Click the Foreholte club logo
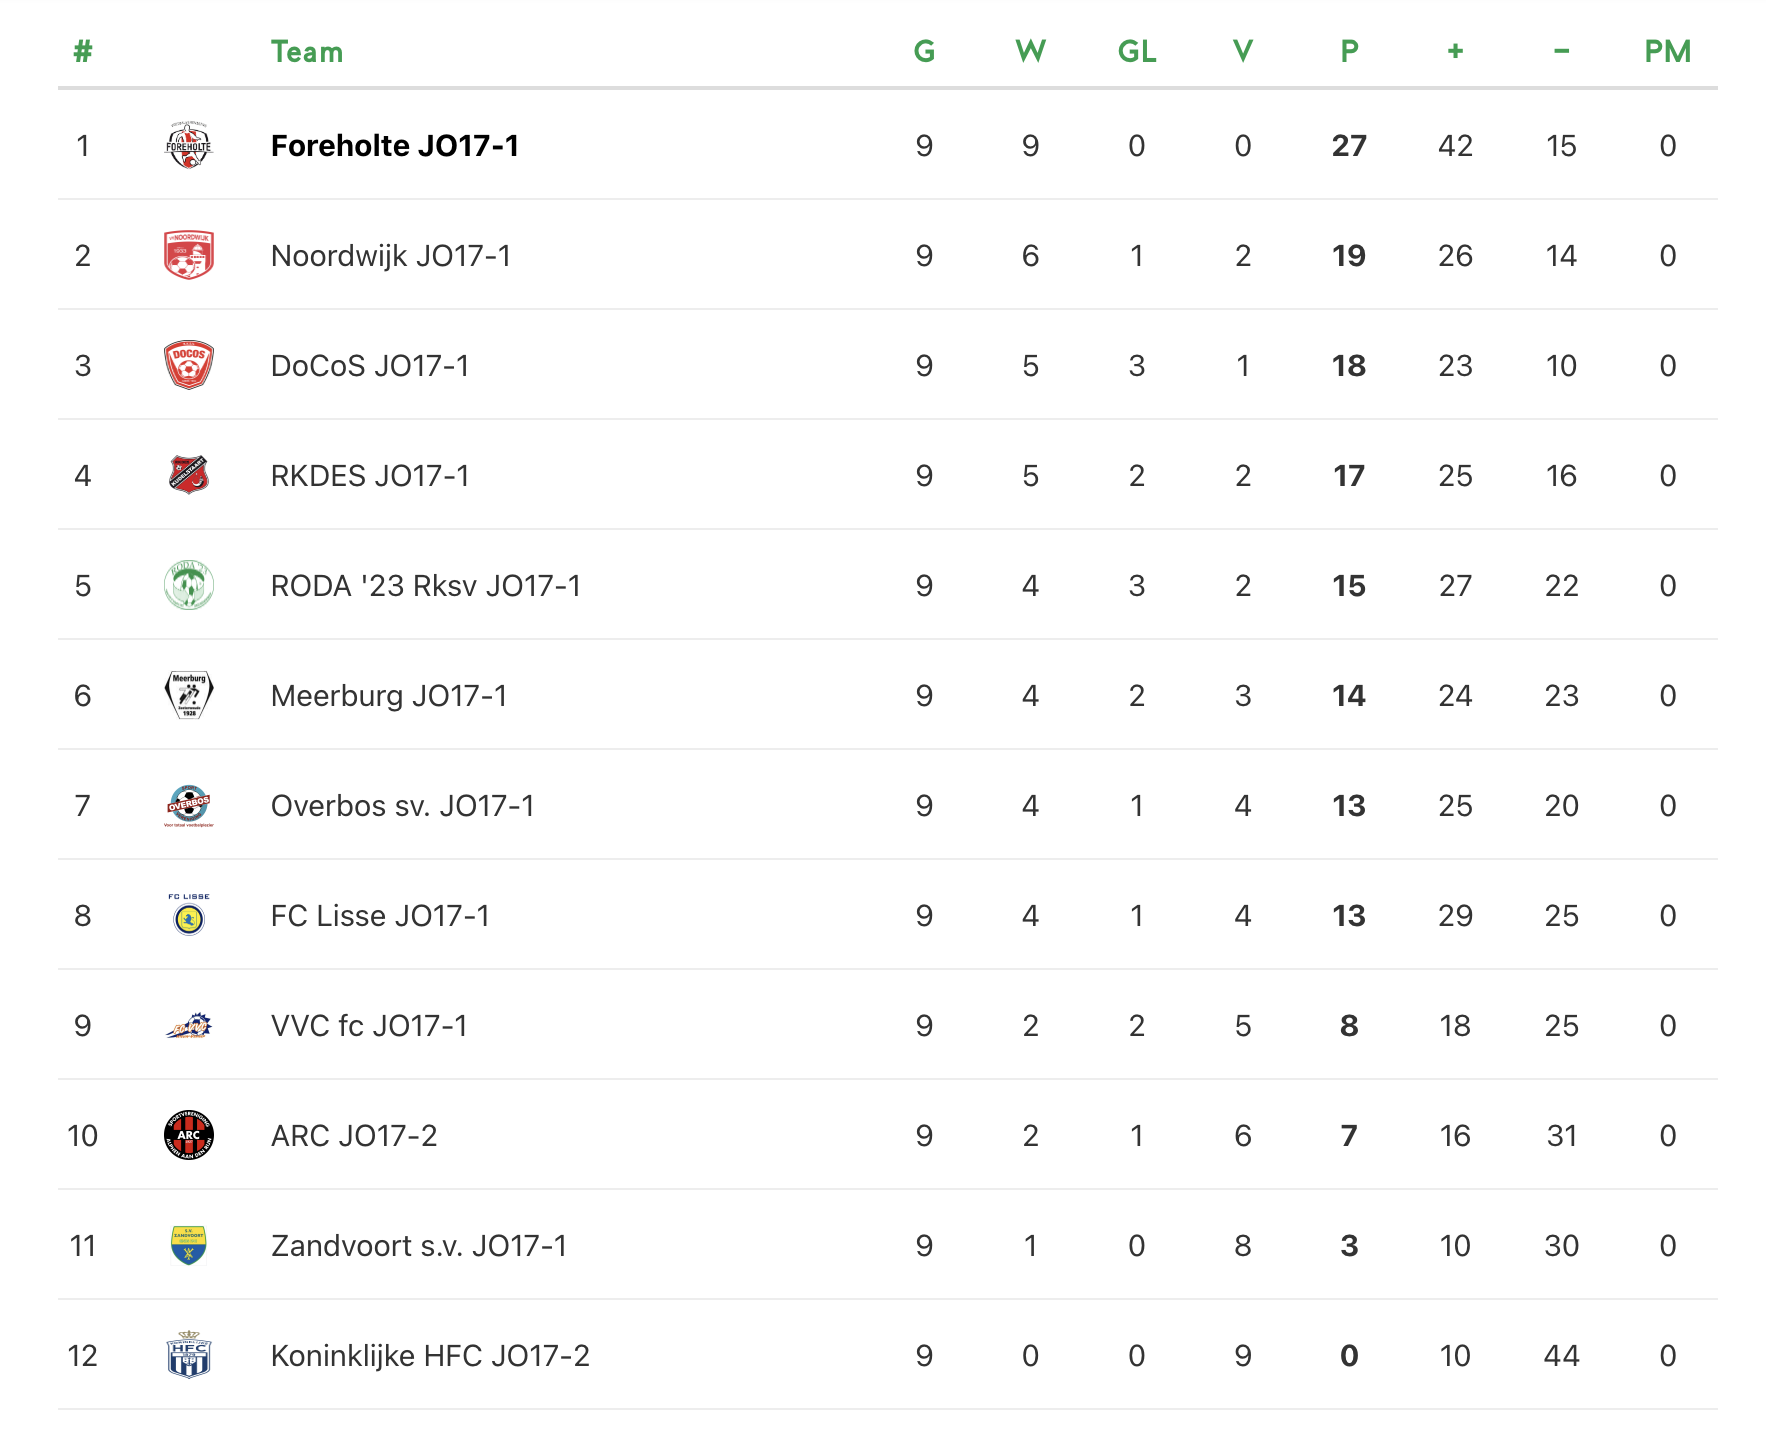Screen dimensions: 1766x1446 [188, 145]
